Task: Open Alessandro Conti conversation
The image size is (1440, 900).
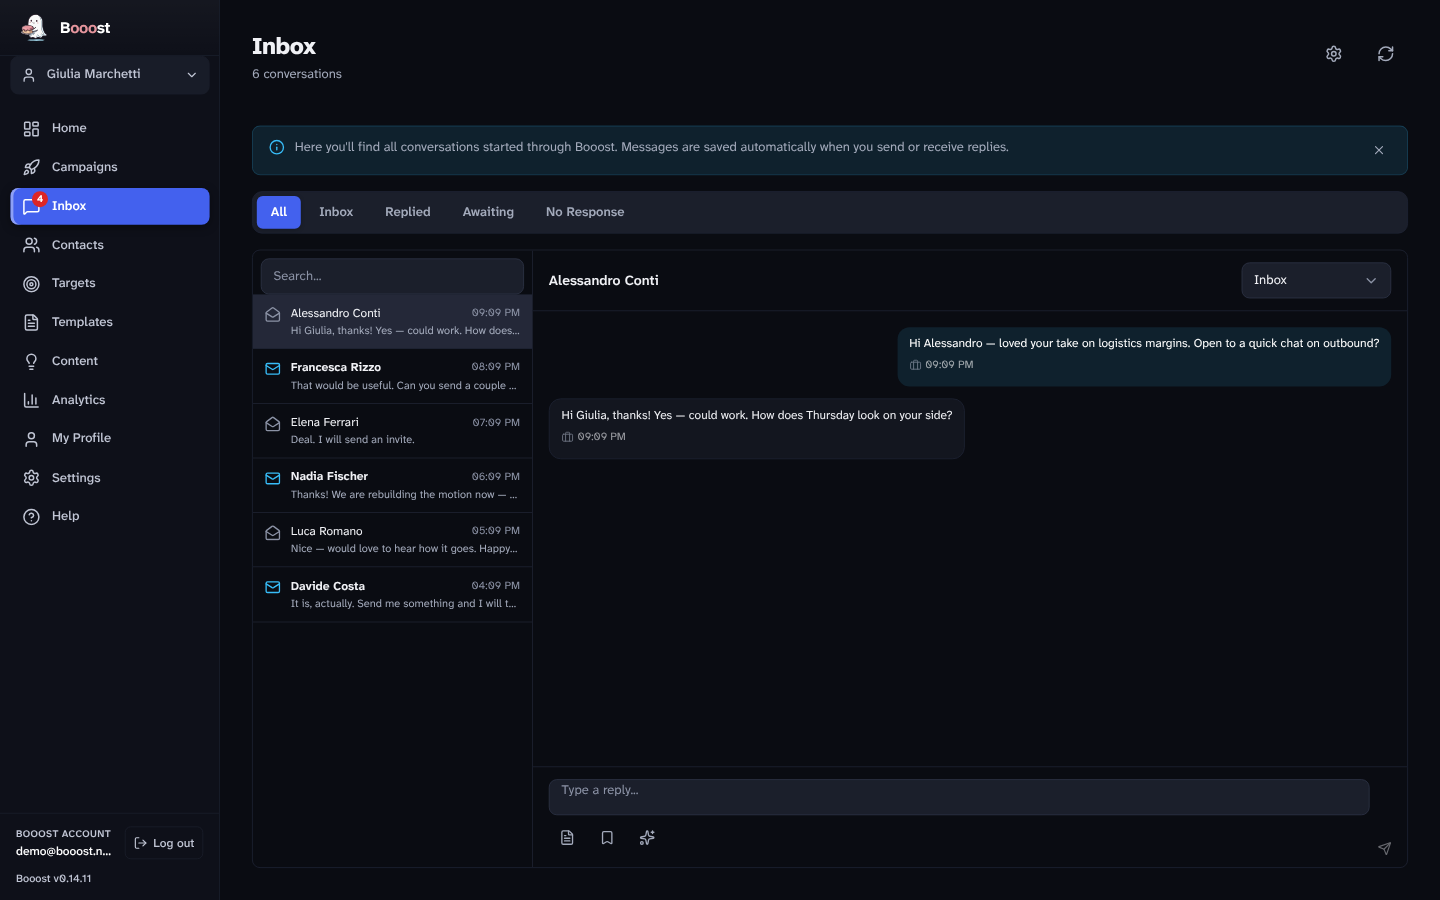Action: 392,322
